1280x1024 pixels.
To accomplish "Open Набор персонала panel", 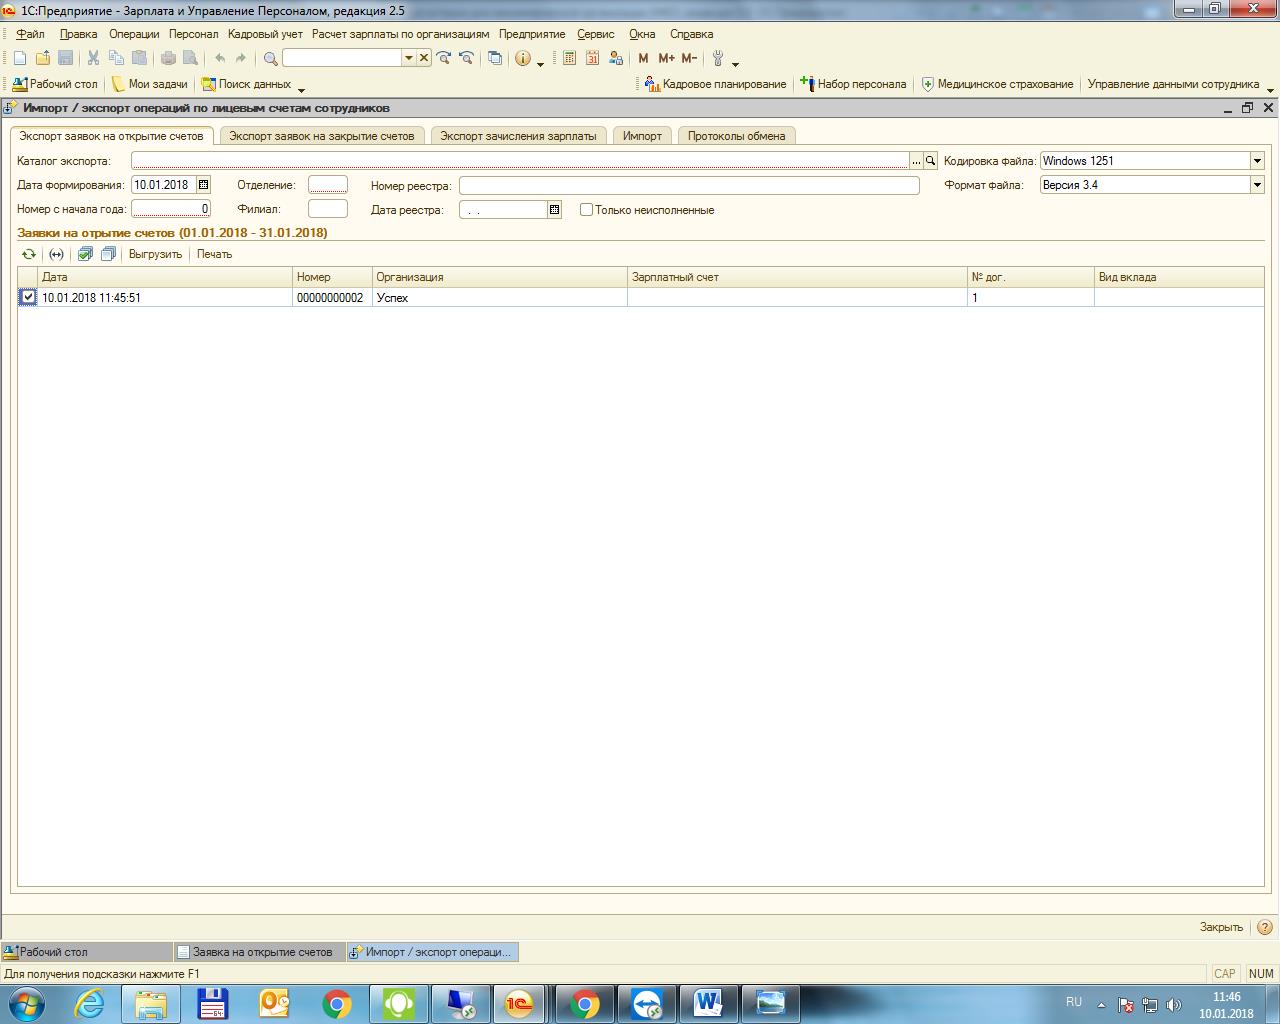I will pyautogui.click(x=853, y=84).
